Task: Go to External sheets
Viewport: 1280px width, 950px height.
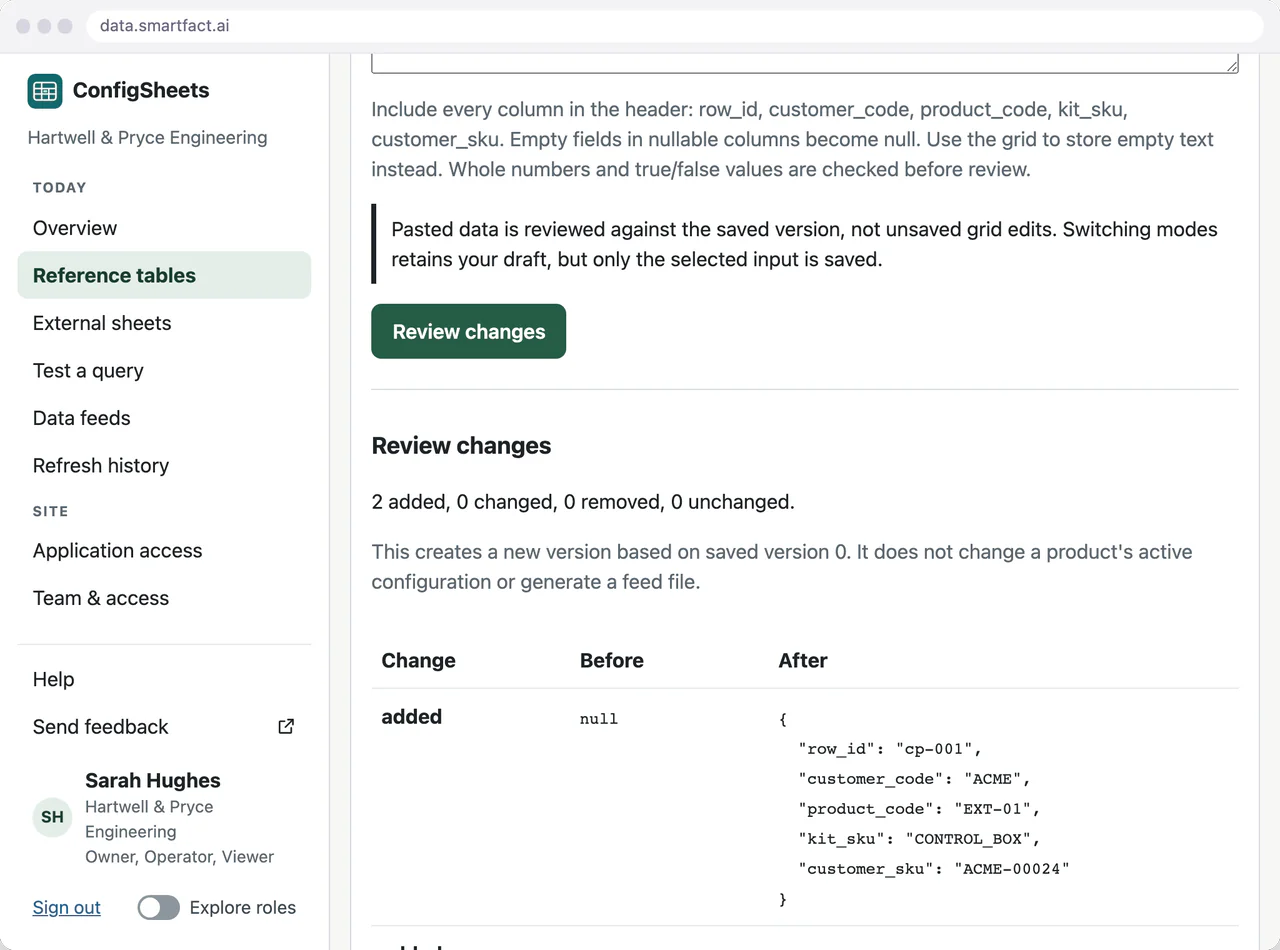Action: pos(164,323)
